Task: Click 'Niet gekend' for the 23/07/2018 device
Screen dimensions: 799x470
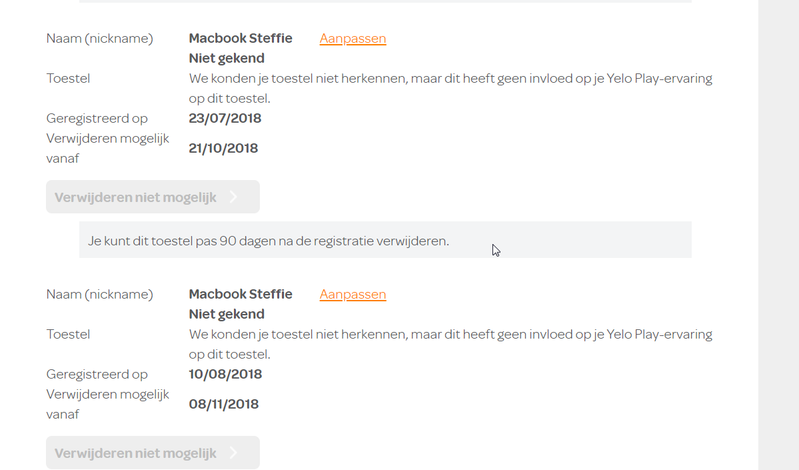Action: [226, 58]
